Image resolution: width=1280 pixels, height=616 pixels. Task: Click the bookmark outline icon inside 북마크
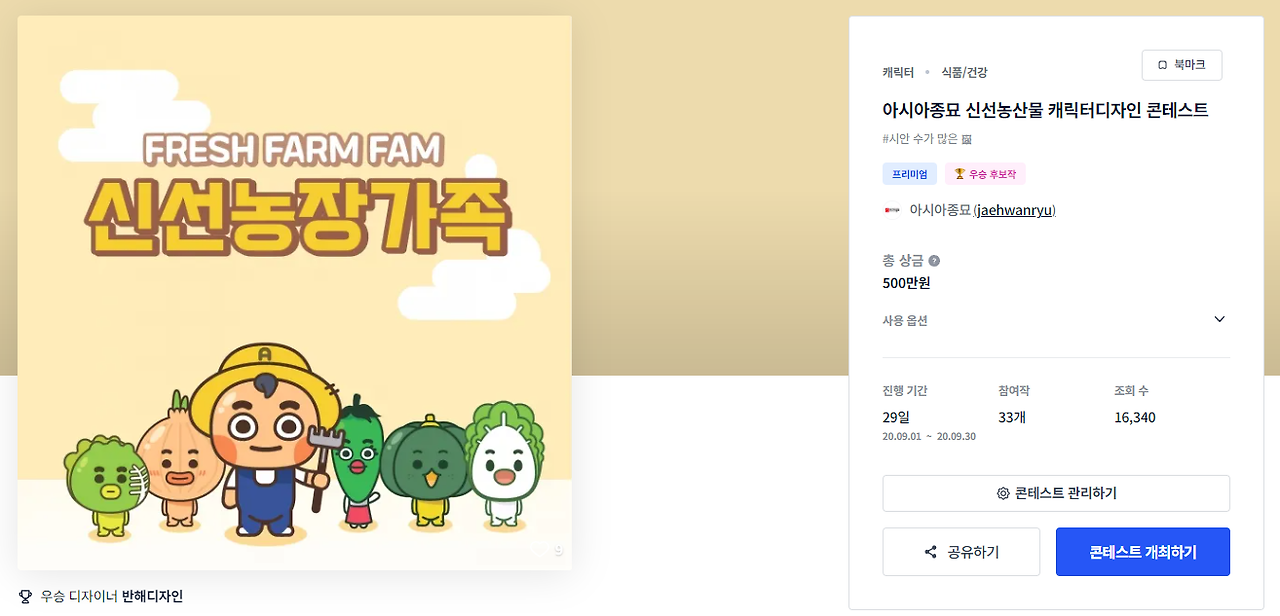pyautogui.click(x=1162, y=65)
